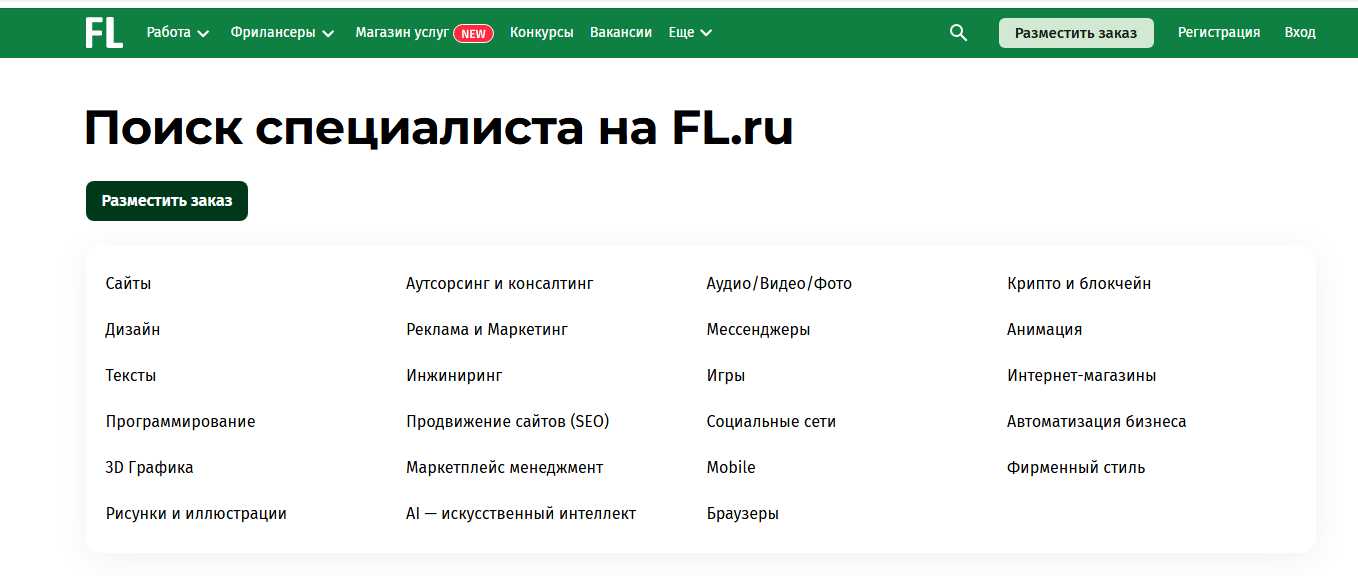Choose the Программирование category
1358x576 pixels.
click(x=180, y=422)
